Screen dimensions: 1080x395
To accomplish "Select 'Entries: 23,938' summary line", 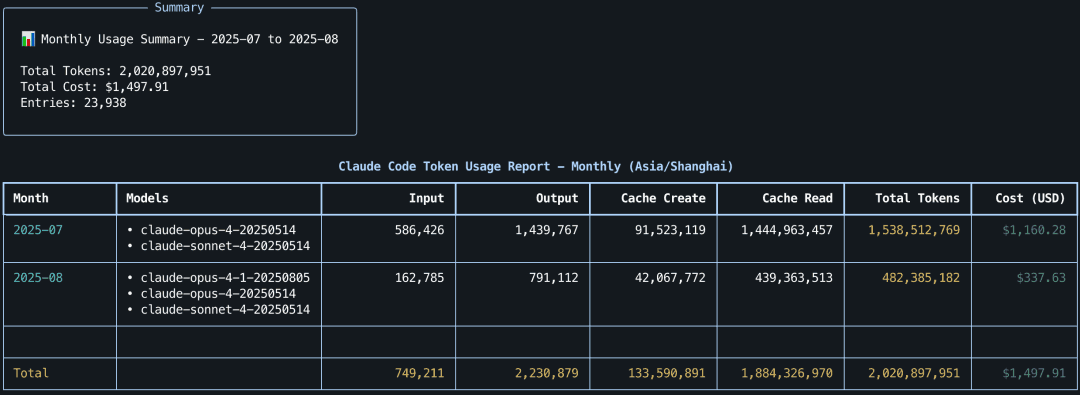I will coord(74,103).
